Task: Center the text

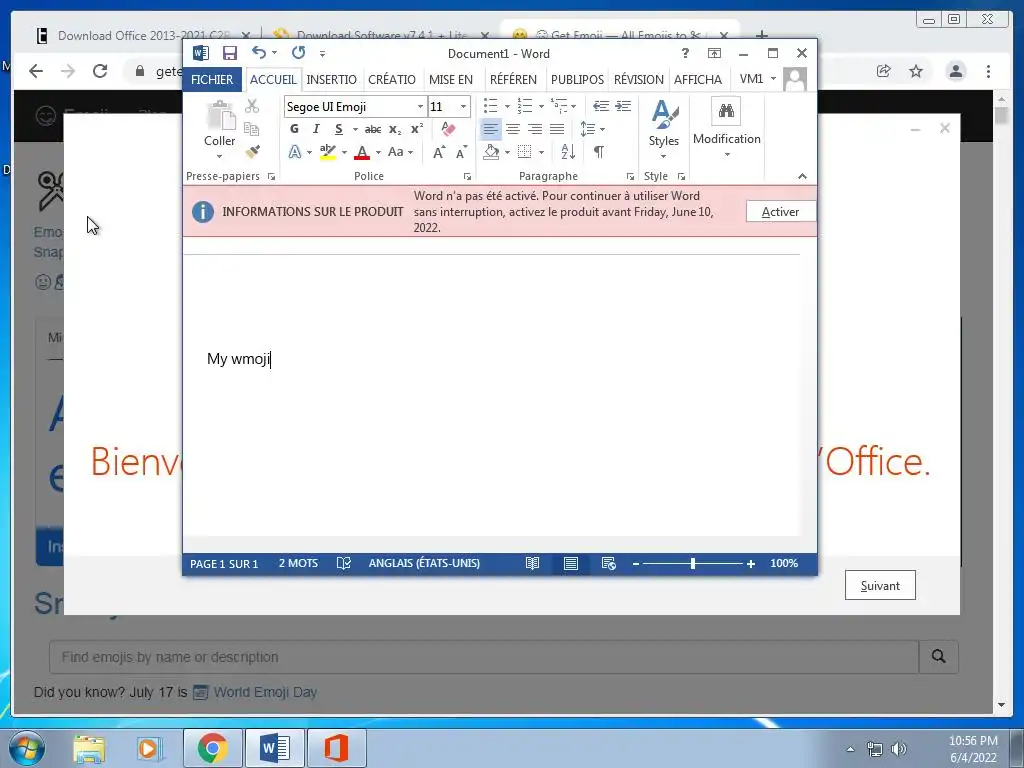Action: click(513, 129)
